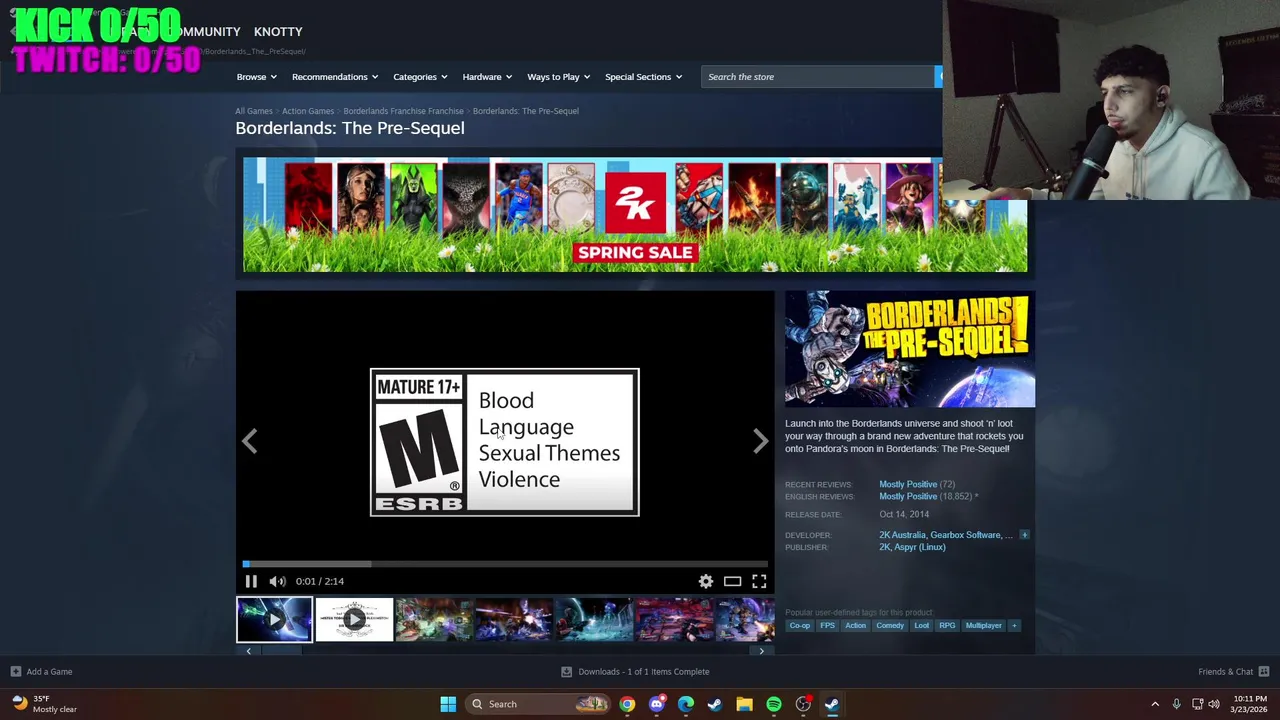Screen dimensions: 1280x720
Task: Open volume control in system tray
Action: [1214, 704]
